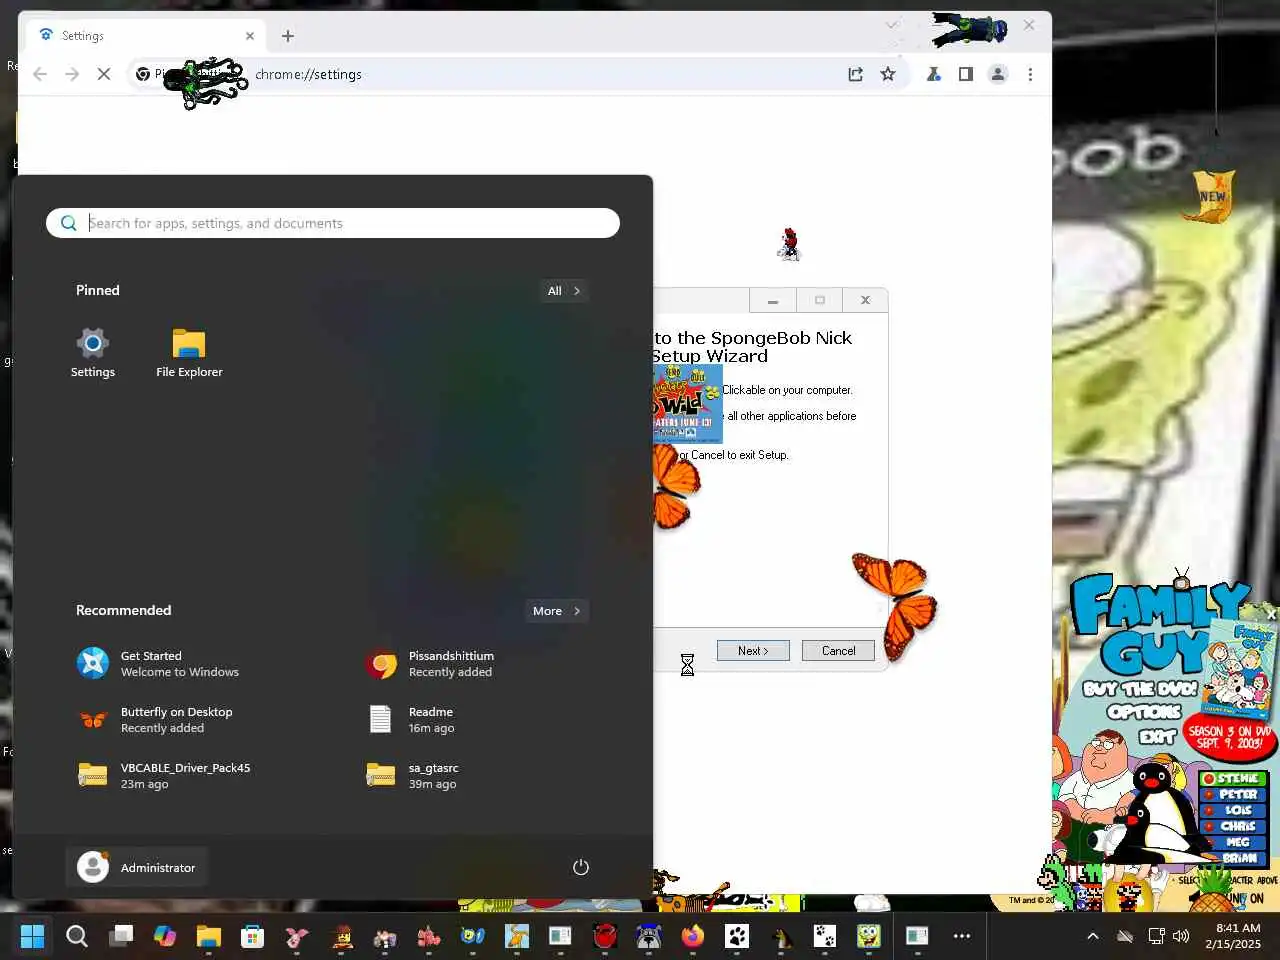Open File Explorer from the taskbar

tap(209, 936)
